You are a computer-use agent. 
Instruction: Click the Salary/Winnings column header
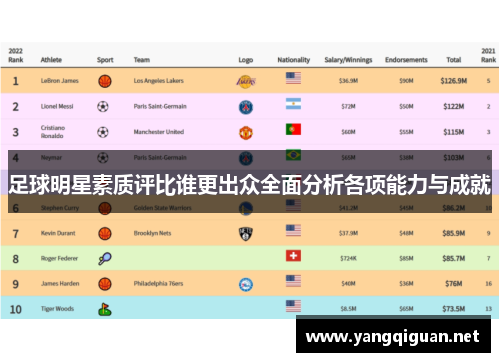coord(348,60)
